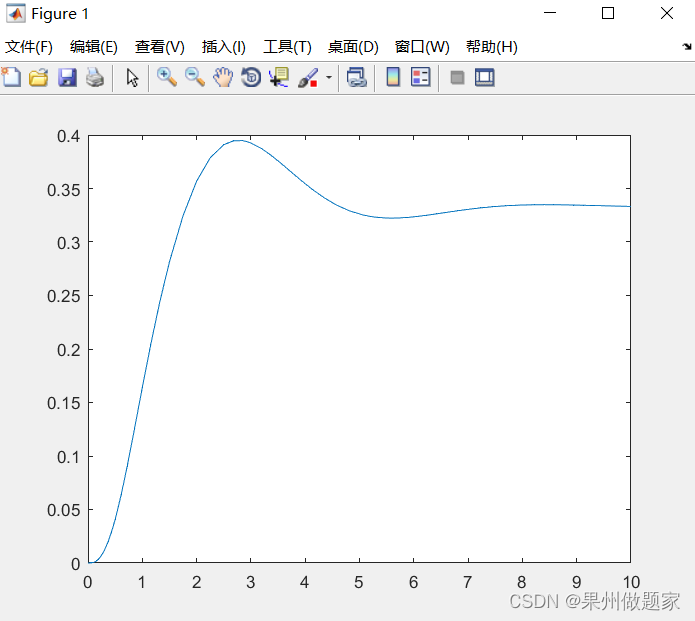Minimize the Figure 1 window
The image size is (695, 621).
[x=550, y=13]
